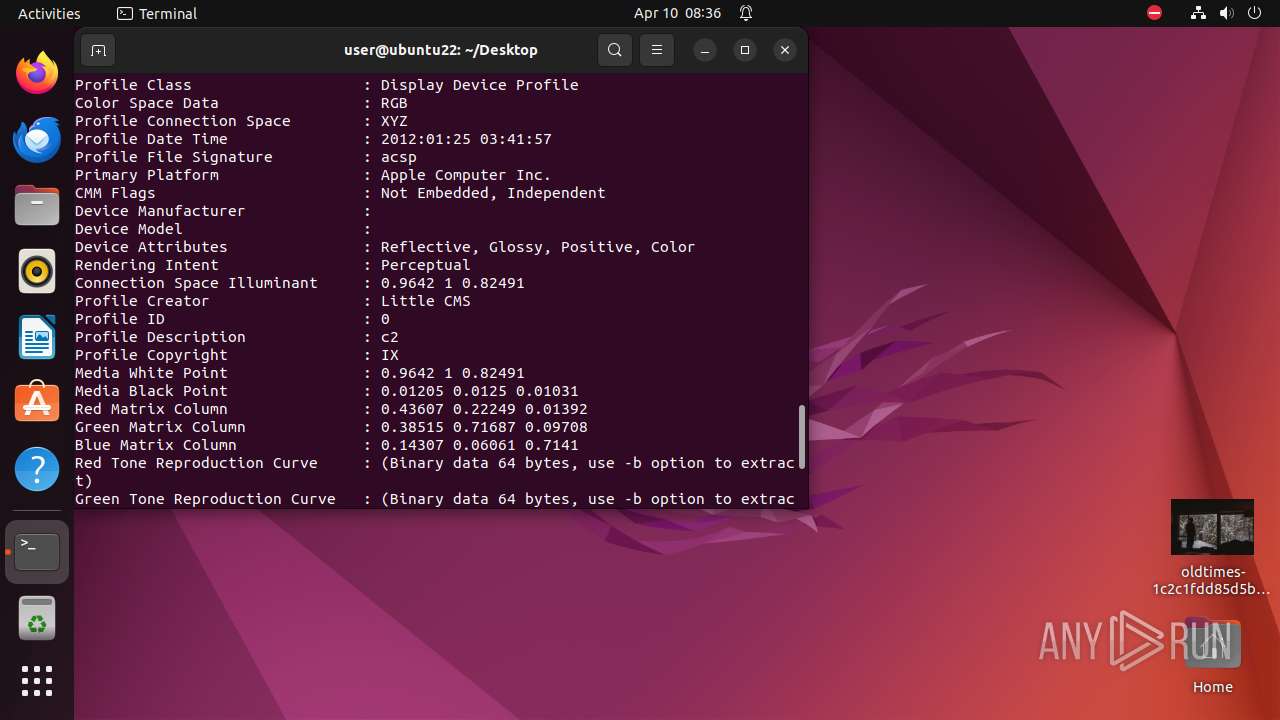1280x720 pixels.
Task: Click 'Red Tone Reproduction Curve' label
Action: (x=196, y=463)
